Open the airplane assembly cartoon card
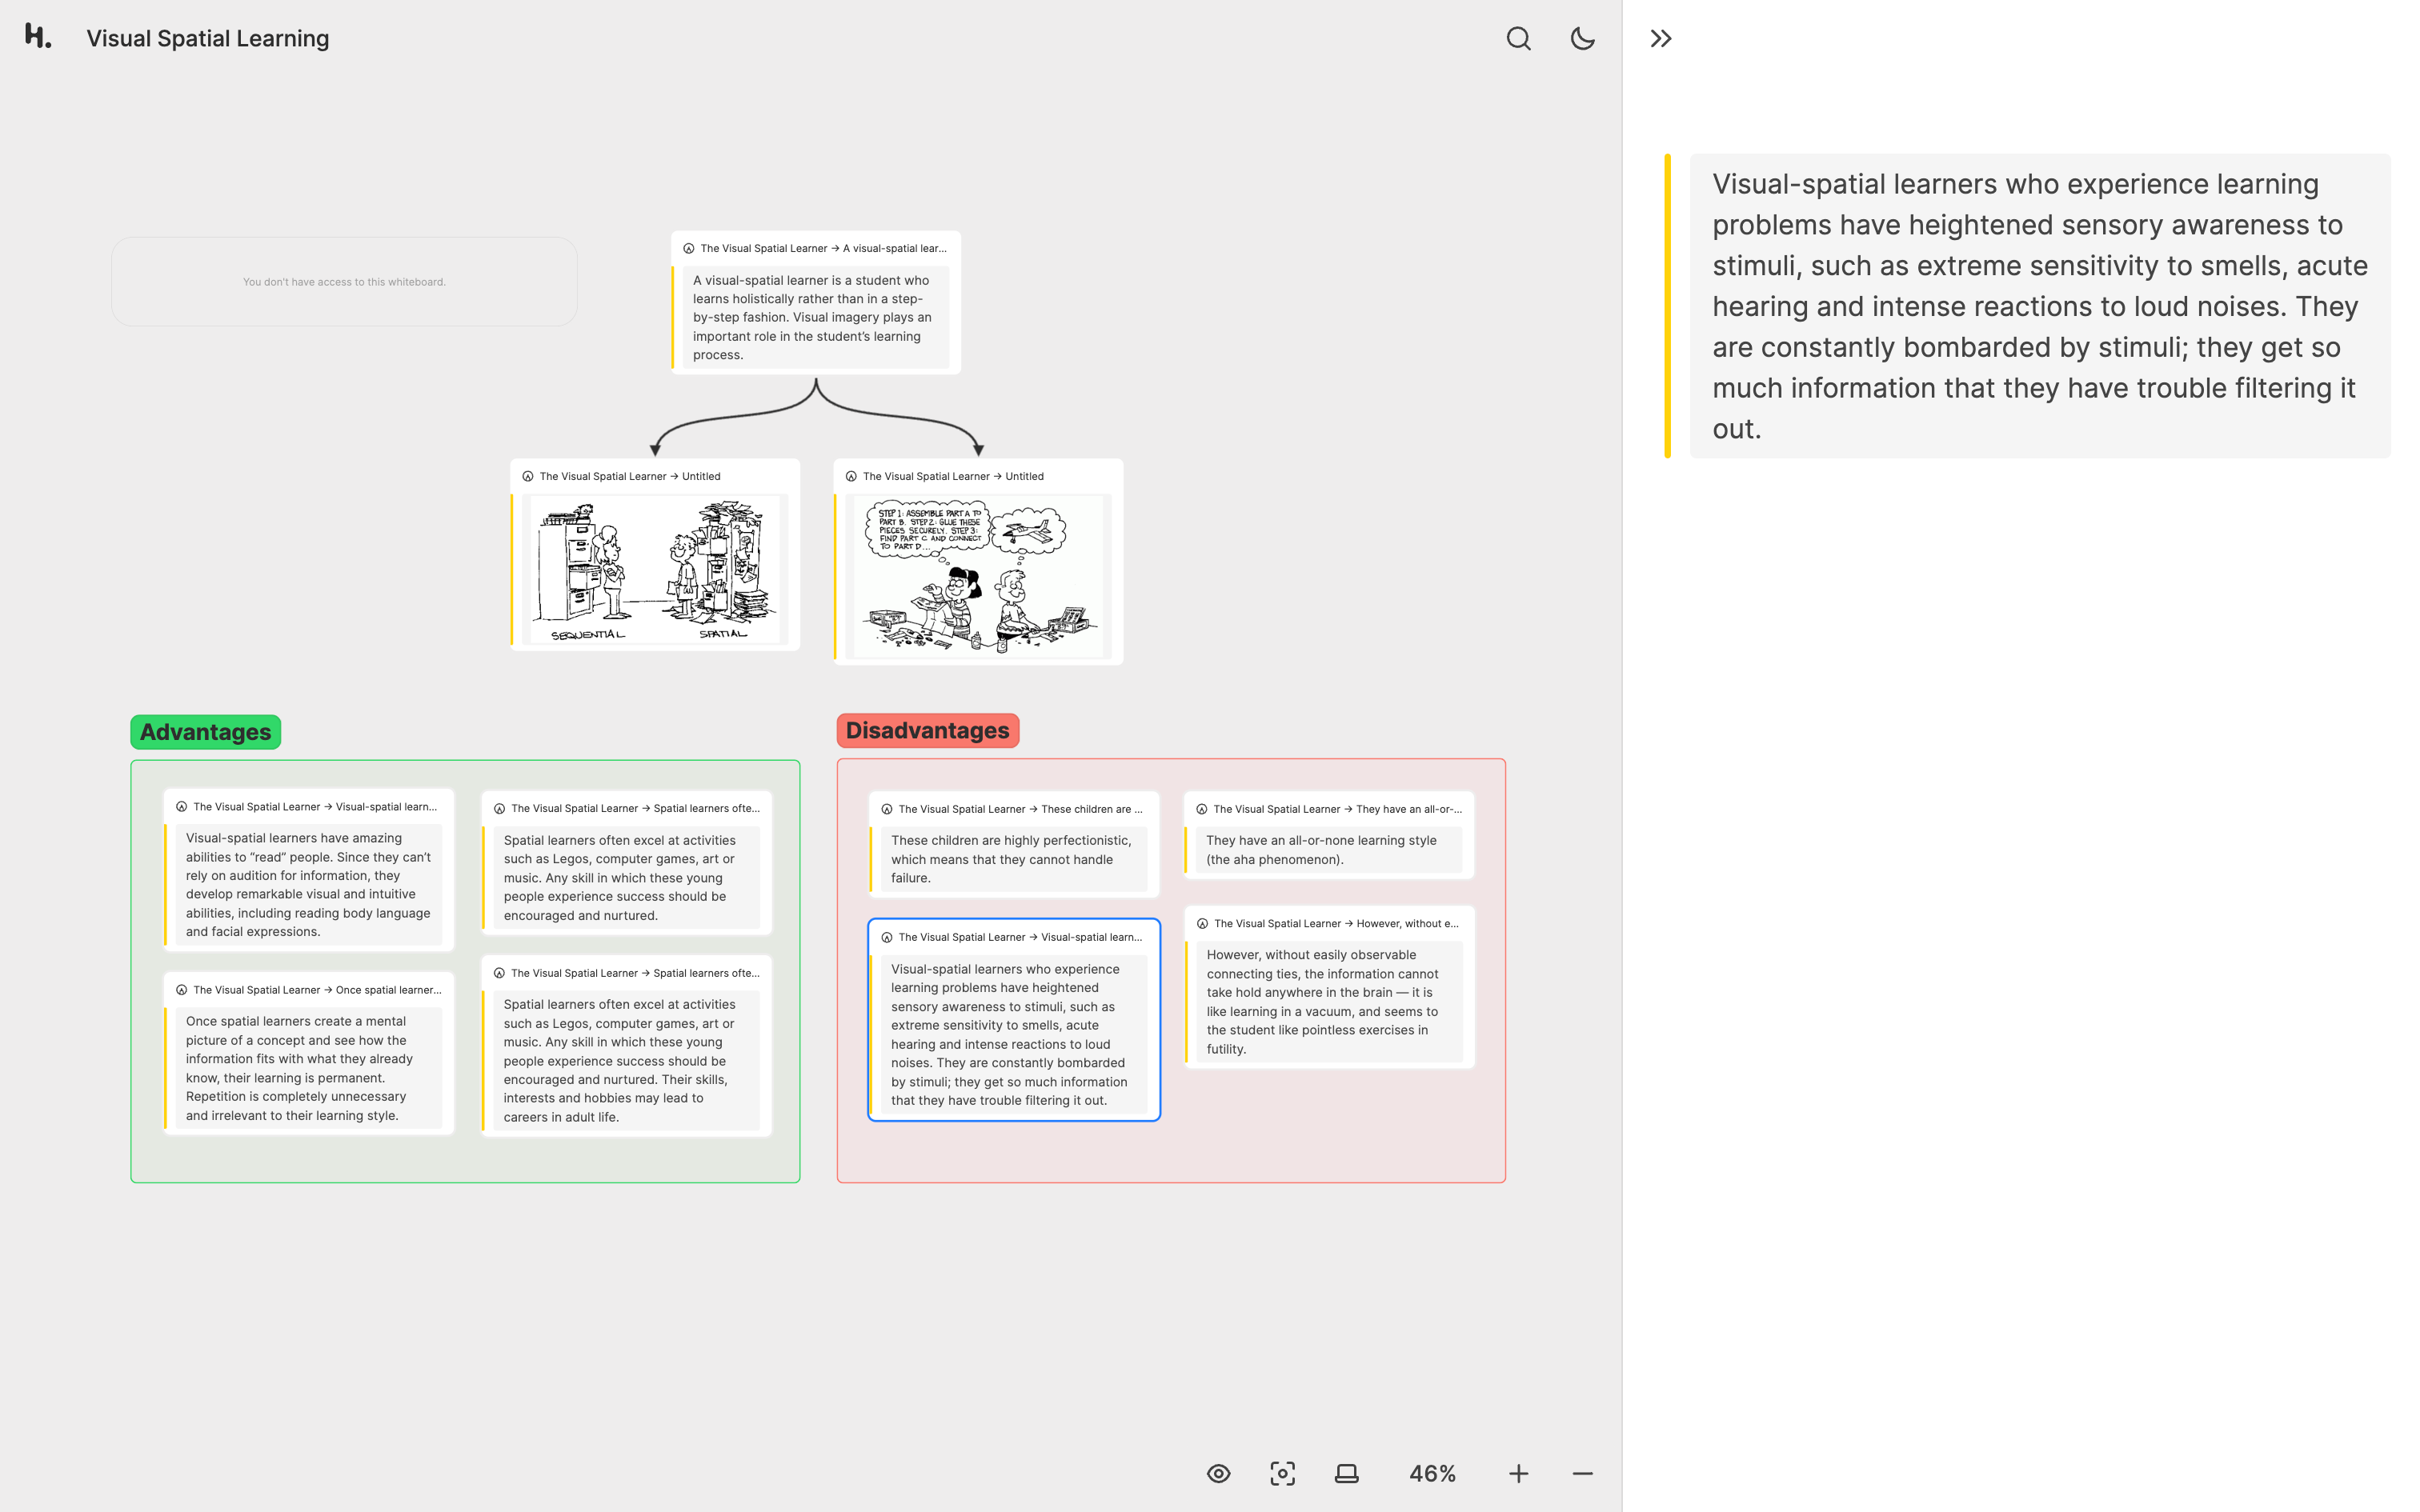This screenshot has height=1512, width=2420. click(x=977, y=576)
